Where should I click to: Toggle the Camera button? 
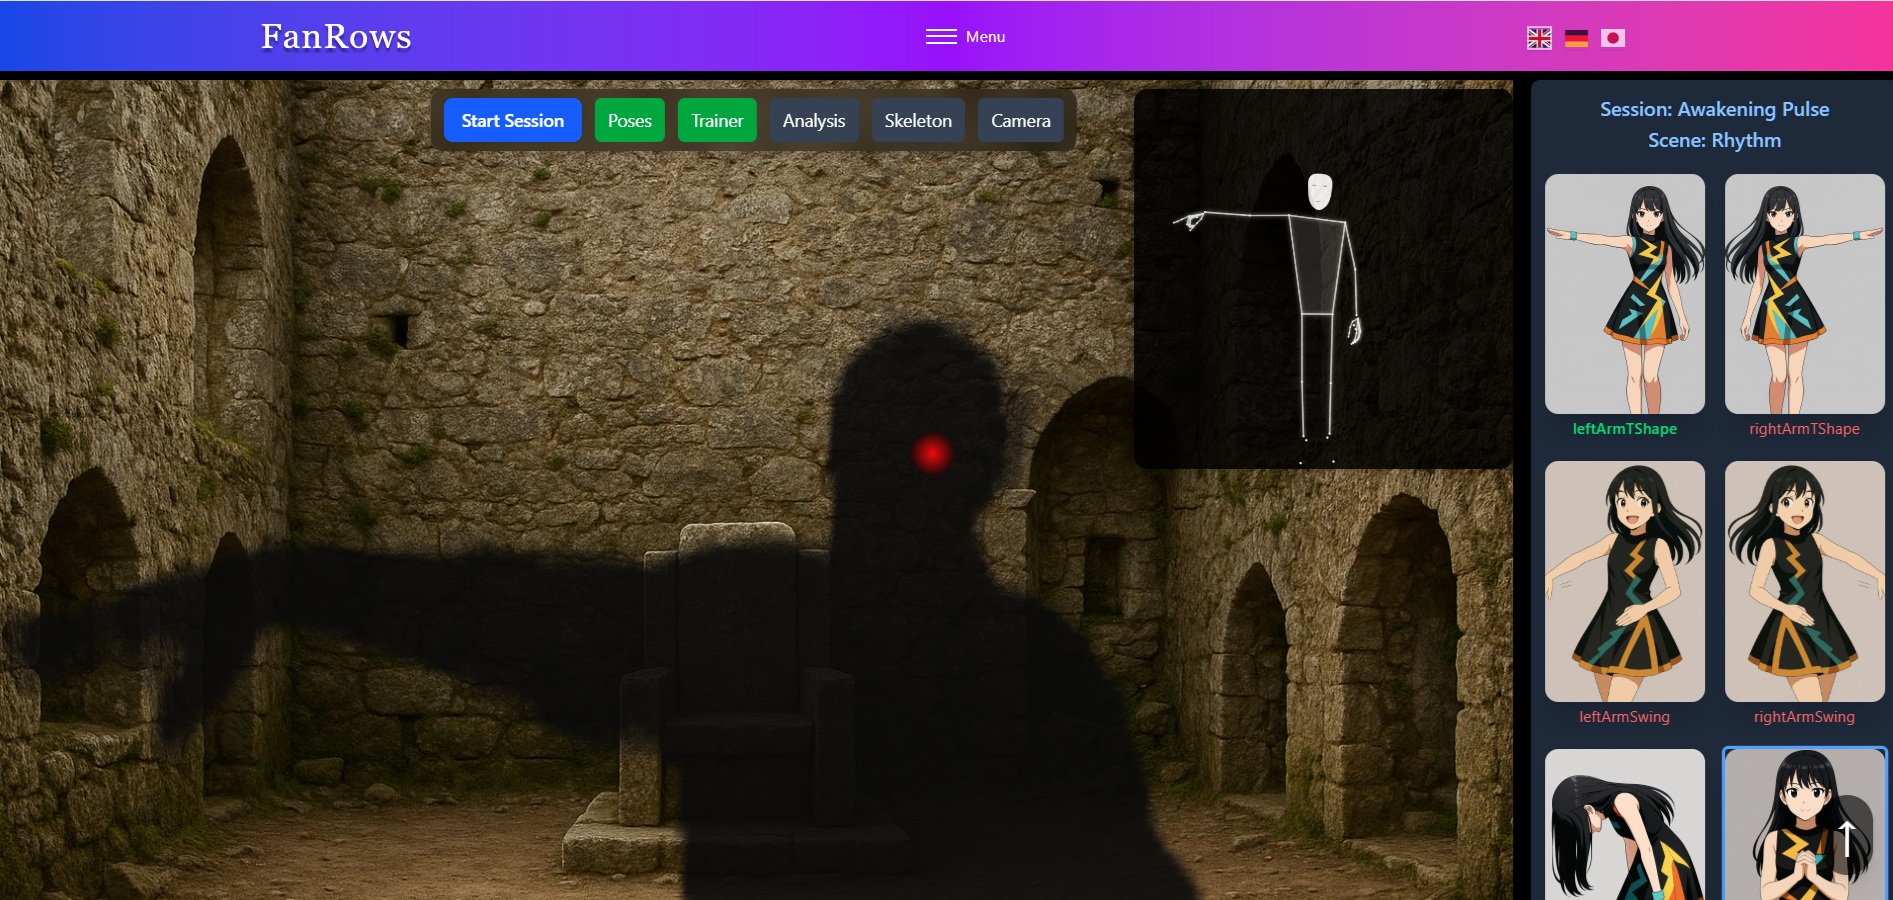click(1020, 121)
